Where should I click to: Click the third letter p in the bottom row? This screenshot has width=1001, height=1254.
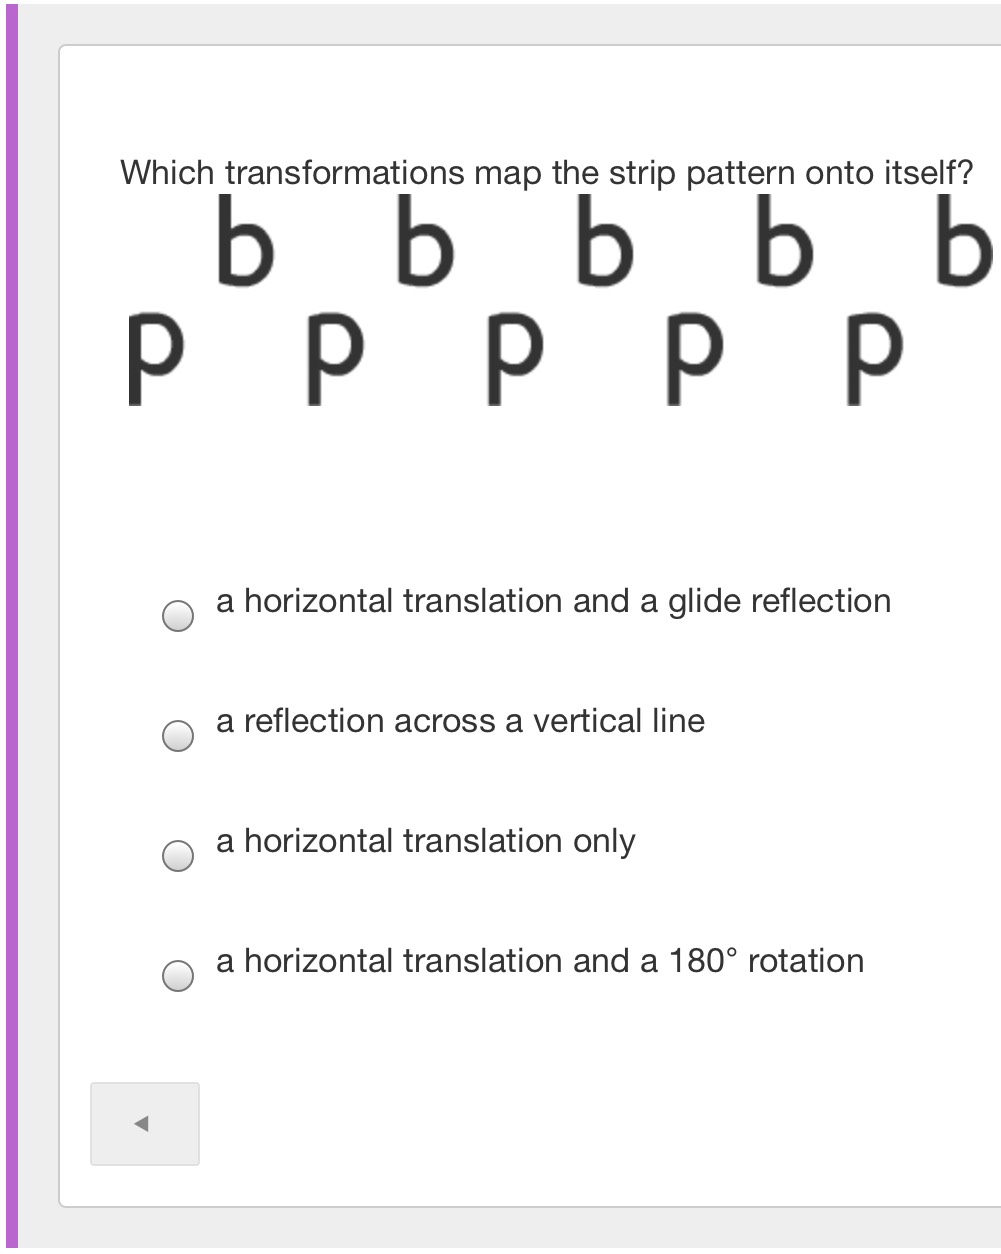click(515, 359)
